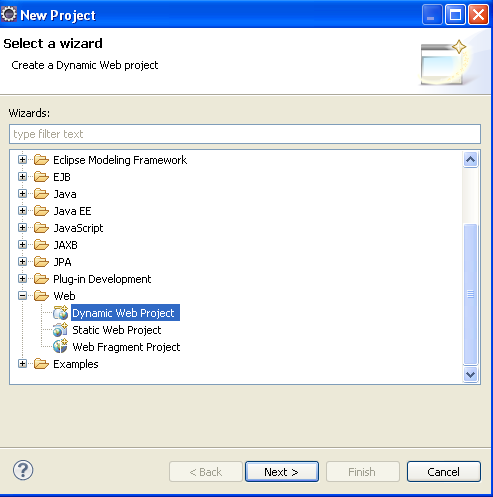The height and width of the screenshot is (497, 493).
Task: Expand the JAXB tree node
Action: click(x=22, y=245)
